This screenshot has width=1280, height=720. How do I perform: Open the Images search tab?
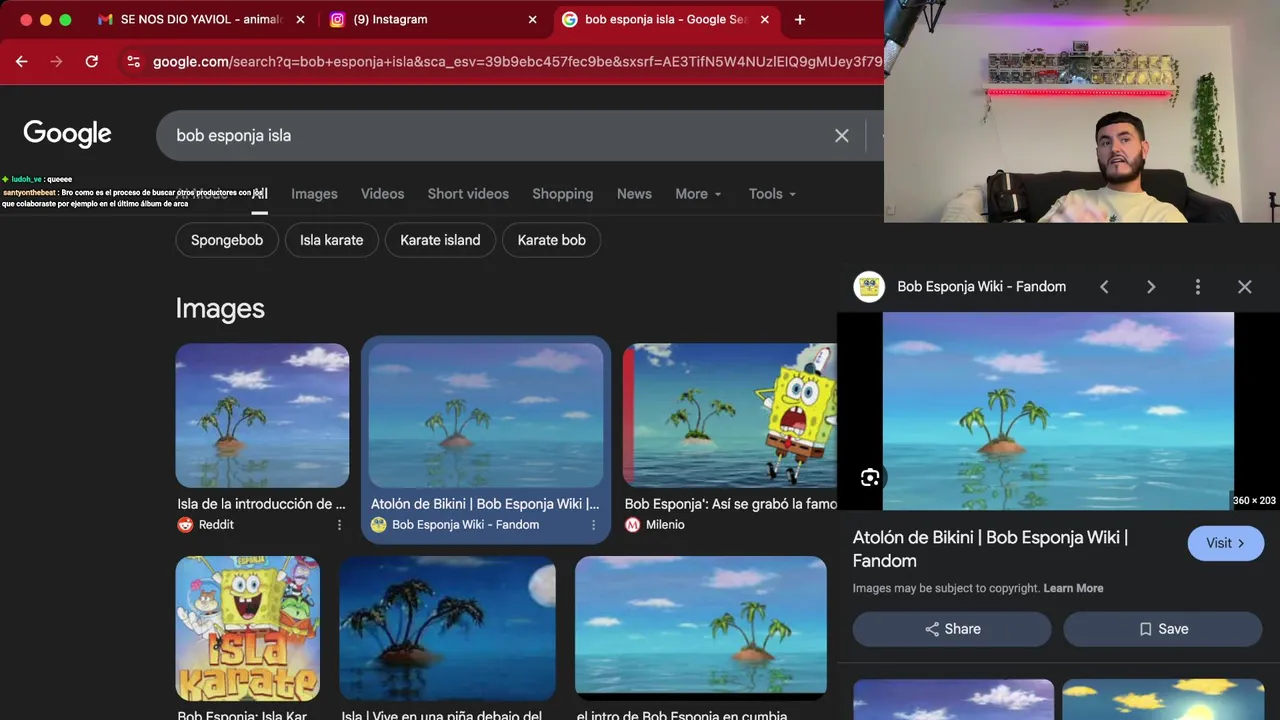(x=314, y=194)
